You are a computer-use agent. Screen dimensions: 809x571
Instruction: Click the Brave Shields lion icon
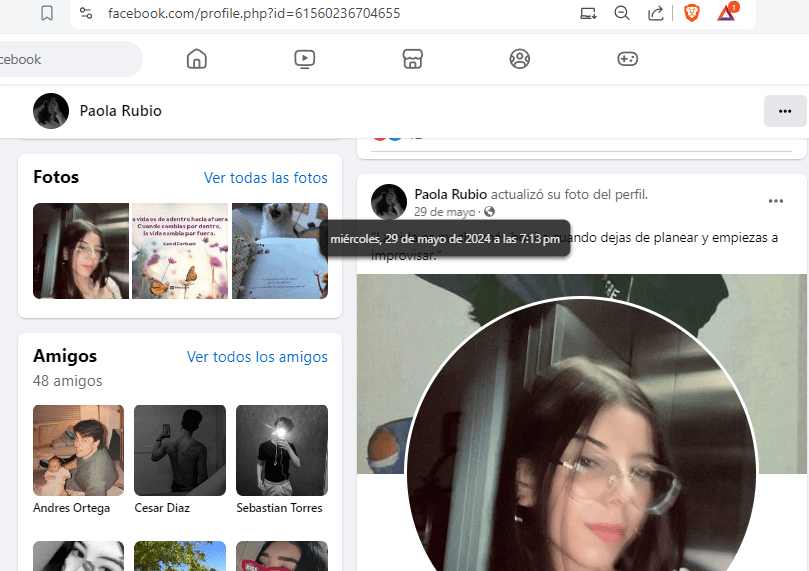[692, 13]
